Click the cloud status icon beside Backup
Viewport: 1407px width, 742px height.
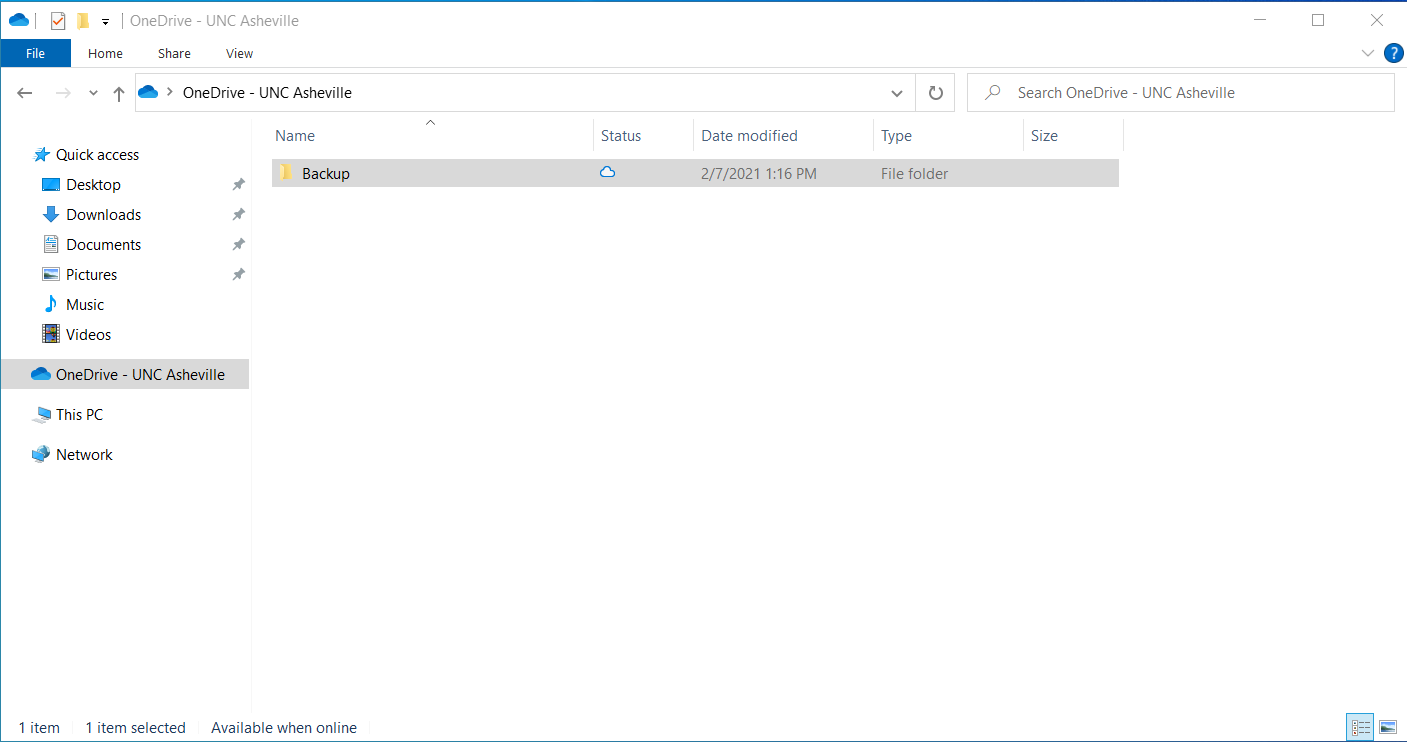click(x=607, y=172)
